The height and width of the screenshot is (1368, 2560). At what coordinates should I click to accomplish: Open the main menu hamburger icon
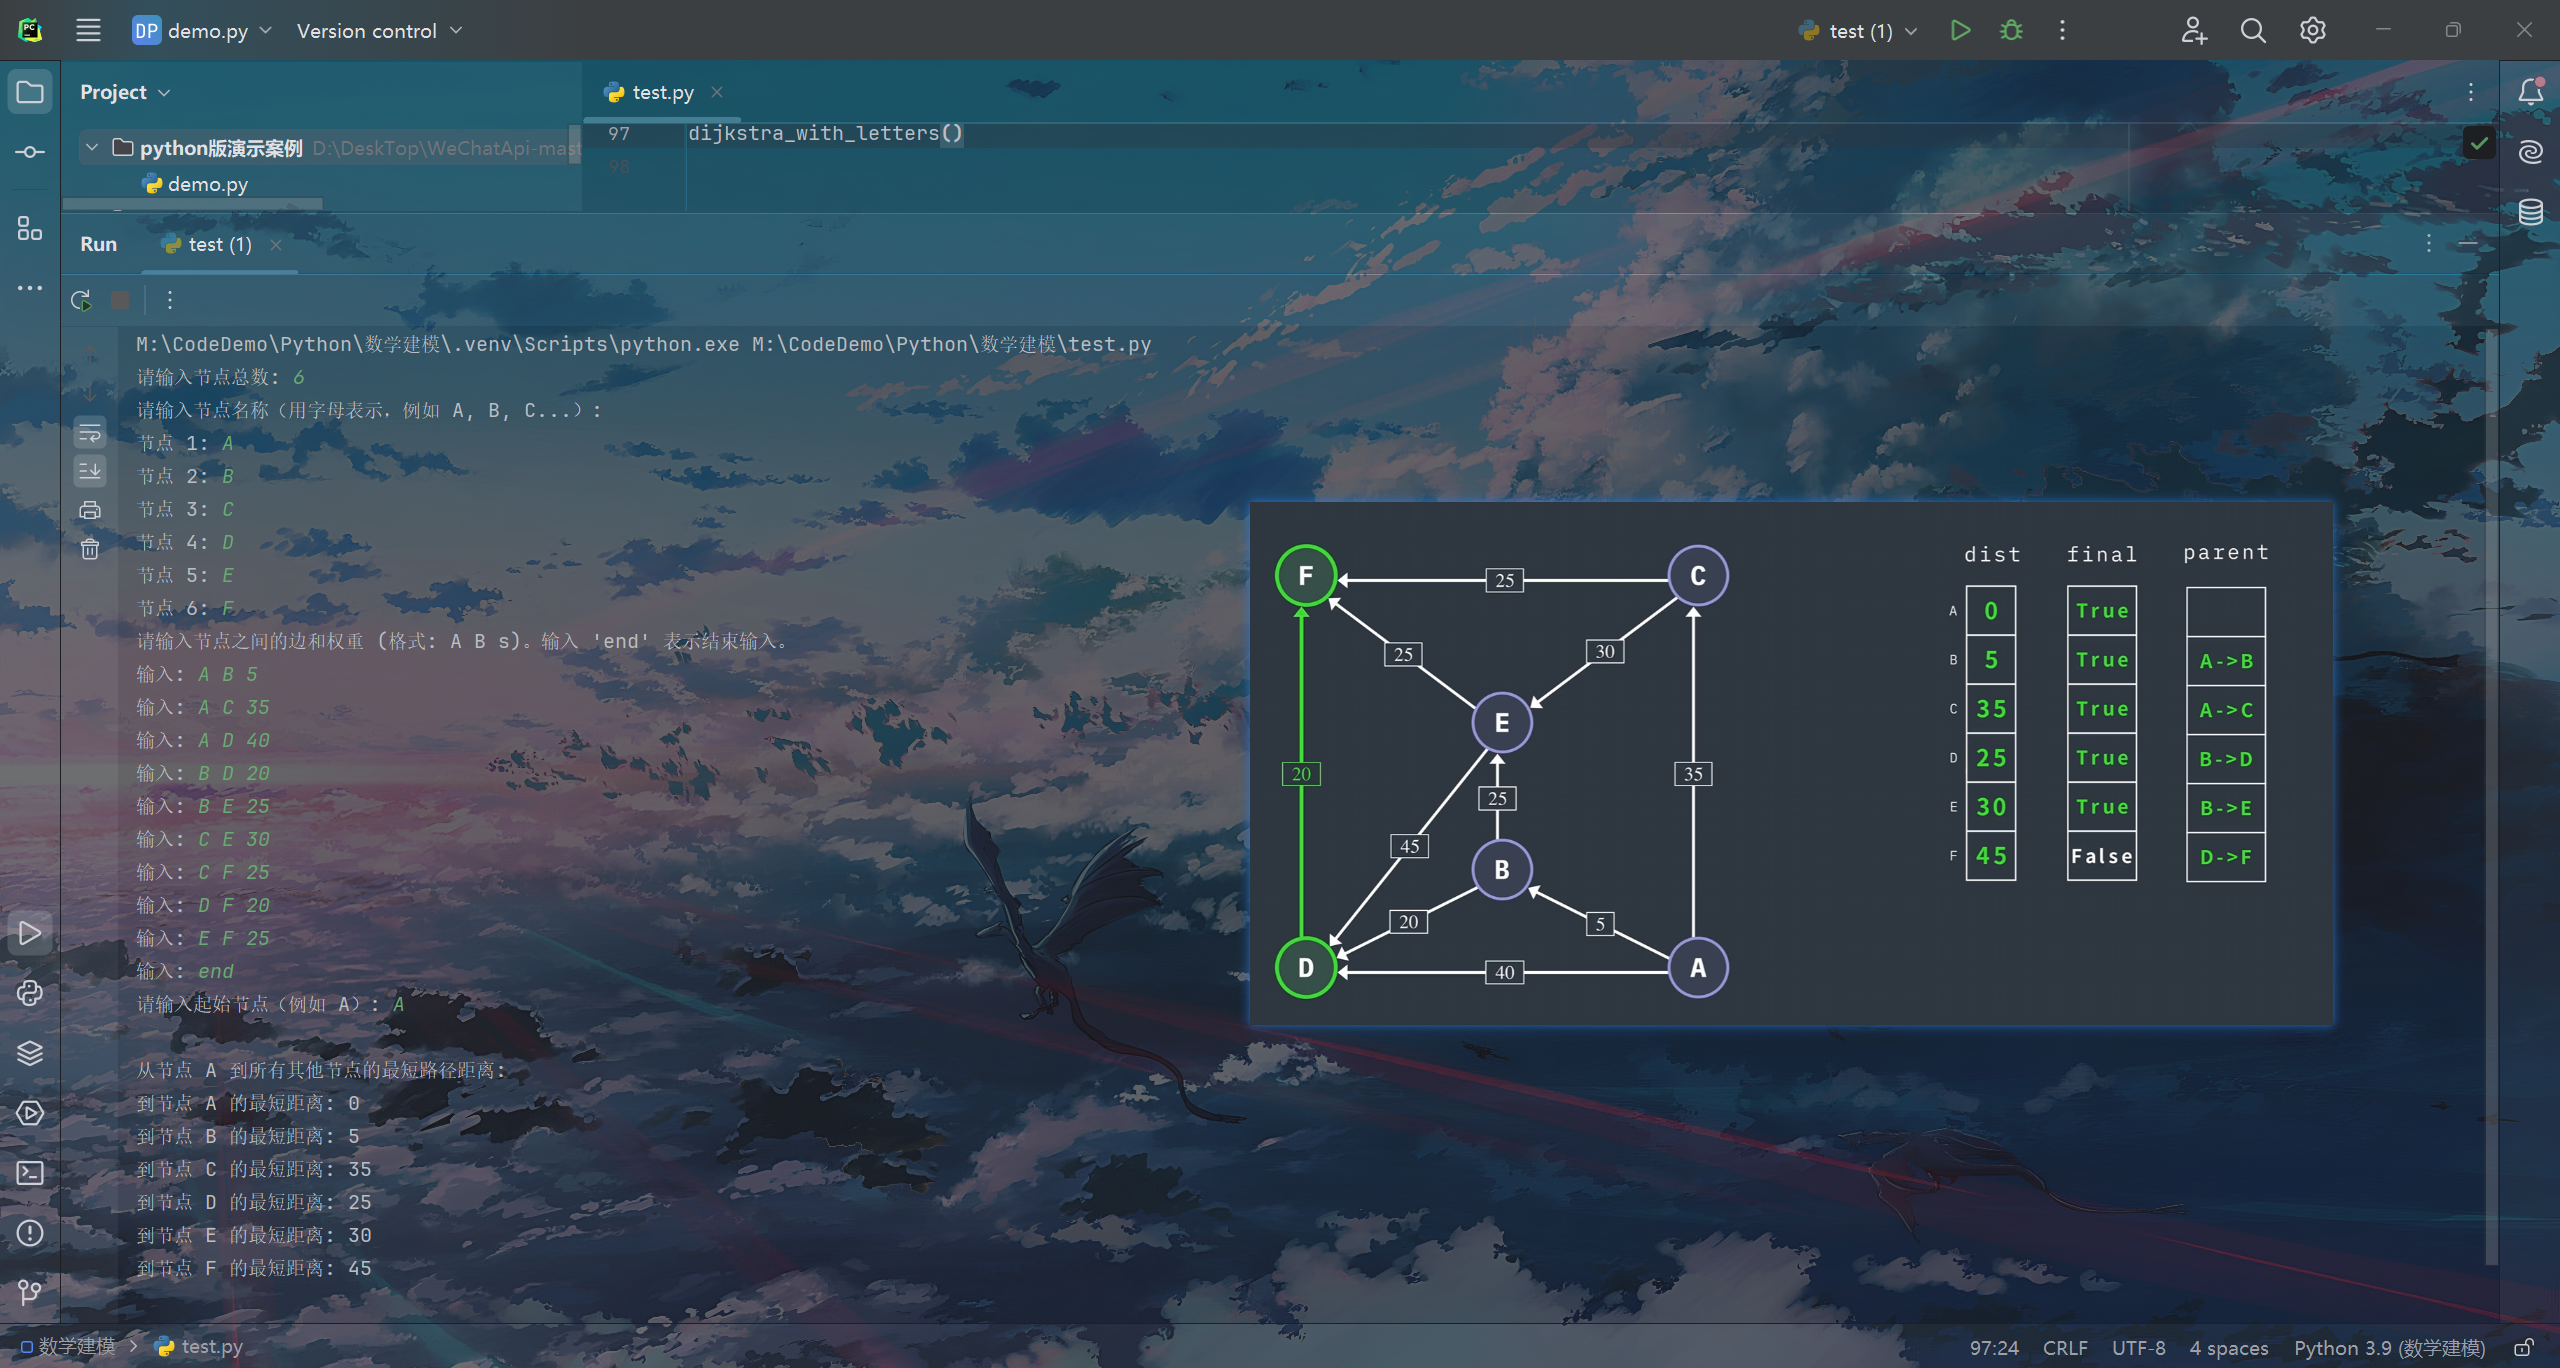pos(88,30)
